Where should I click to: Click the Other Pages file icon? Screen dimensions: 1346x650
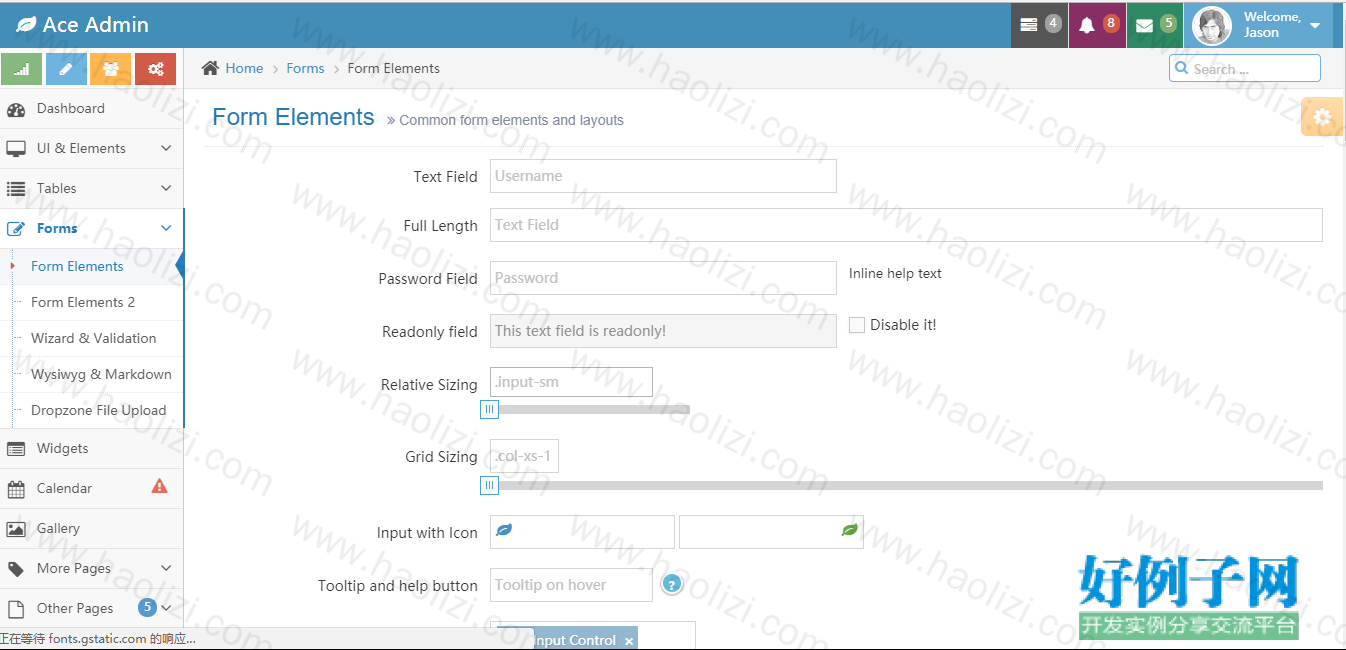pos(16,609)
